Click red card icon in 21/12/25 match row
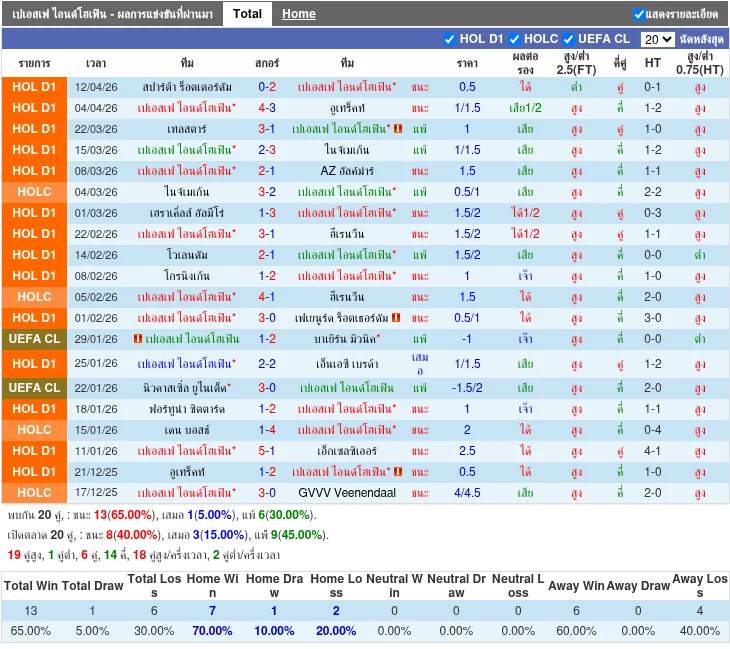The height and width of the screenshot is (649, 730). pyautogui.click(x=397, y=472)
